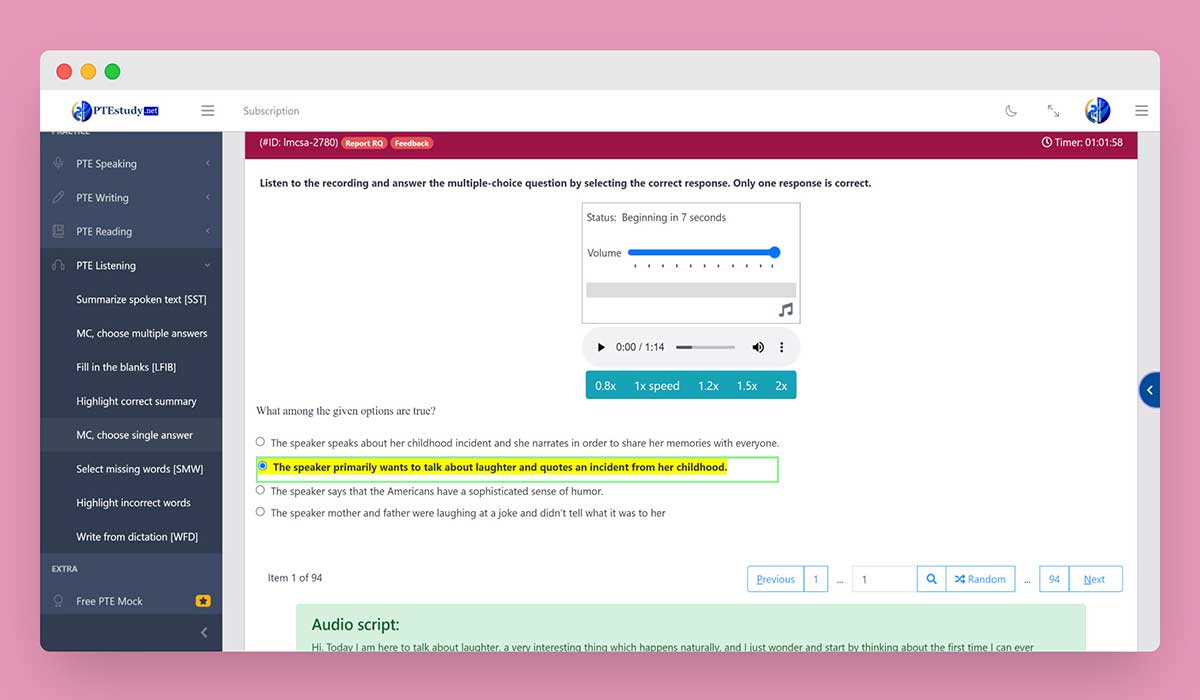Click the Next pagination button
Viewport: 1200px width, 700px height.
click(x=1094, y=578)
